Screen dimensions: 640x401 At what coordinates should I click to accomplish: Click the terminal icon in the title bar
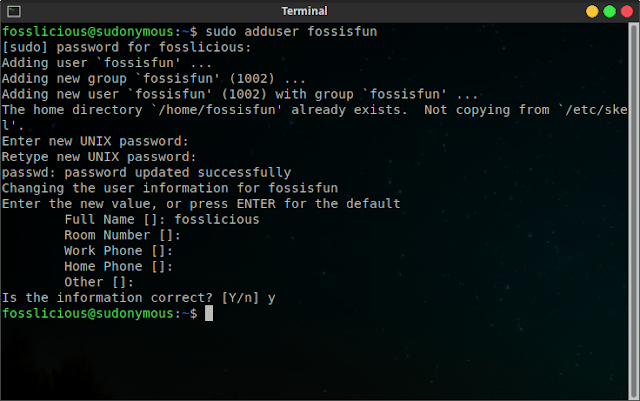[x=14, y=11]
